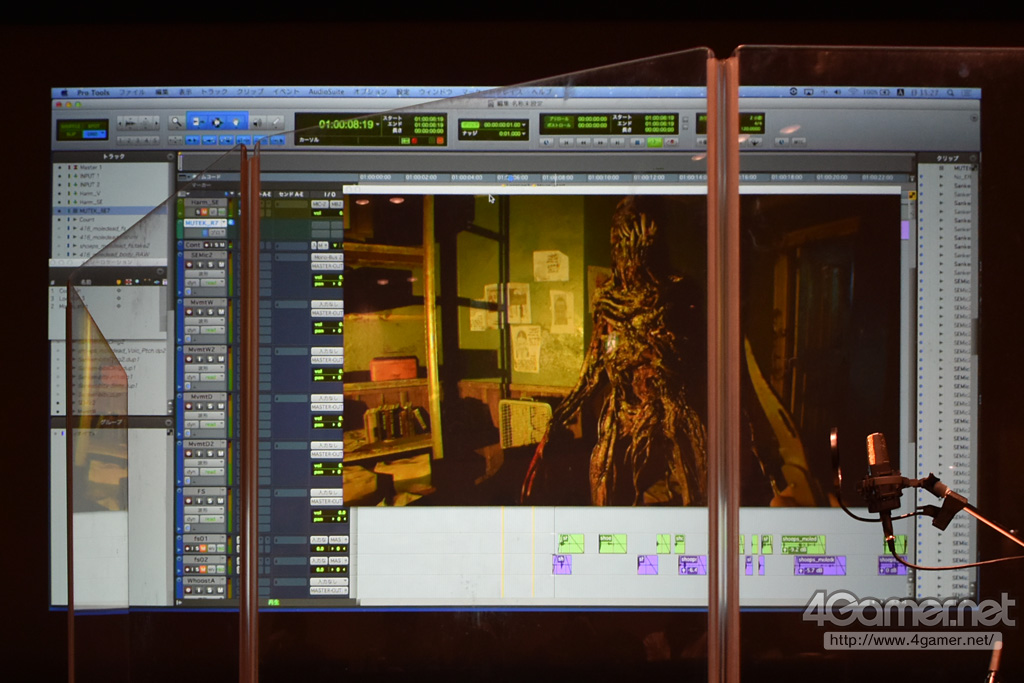The height and width of the screenshot is (683, 1024).
Task: Open macOS Spotlight search icon
Action: [x=950, y=93]
